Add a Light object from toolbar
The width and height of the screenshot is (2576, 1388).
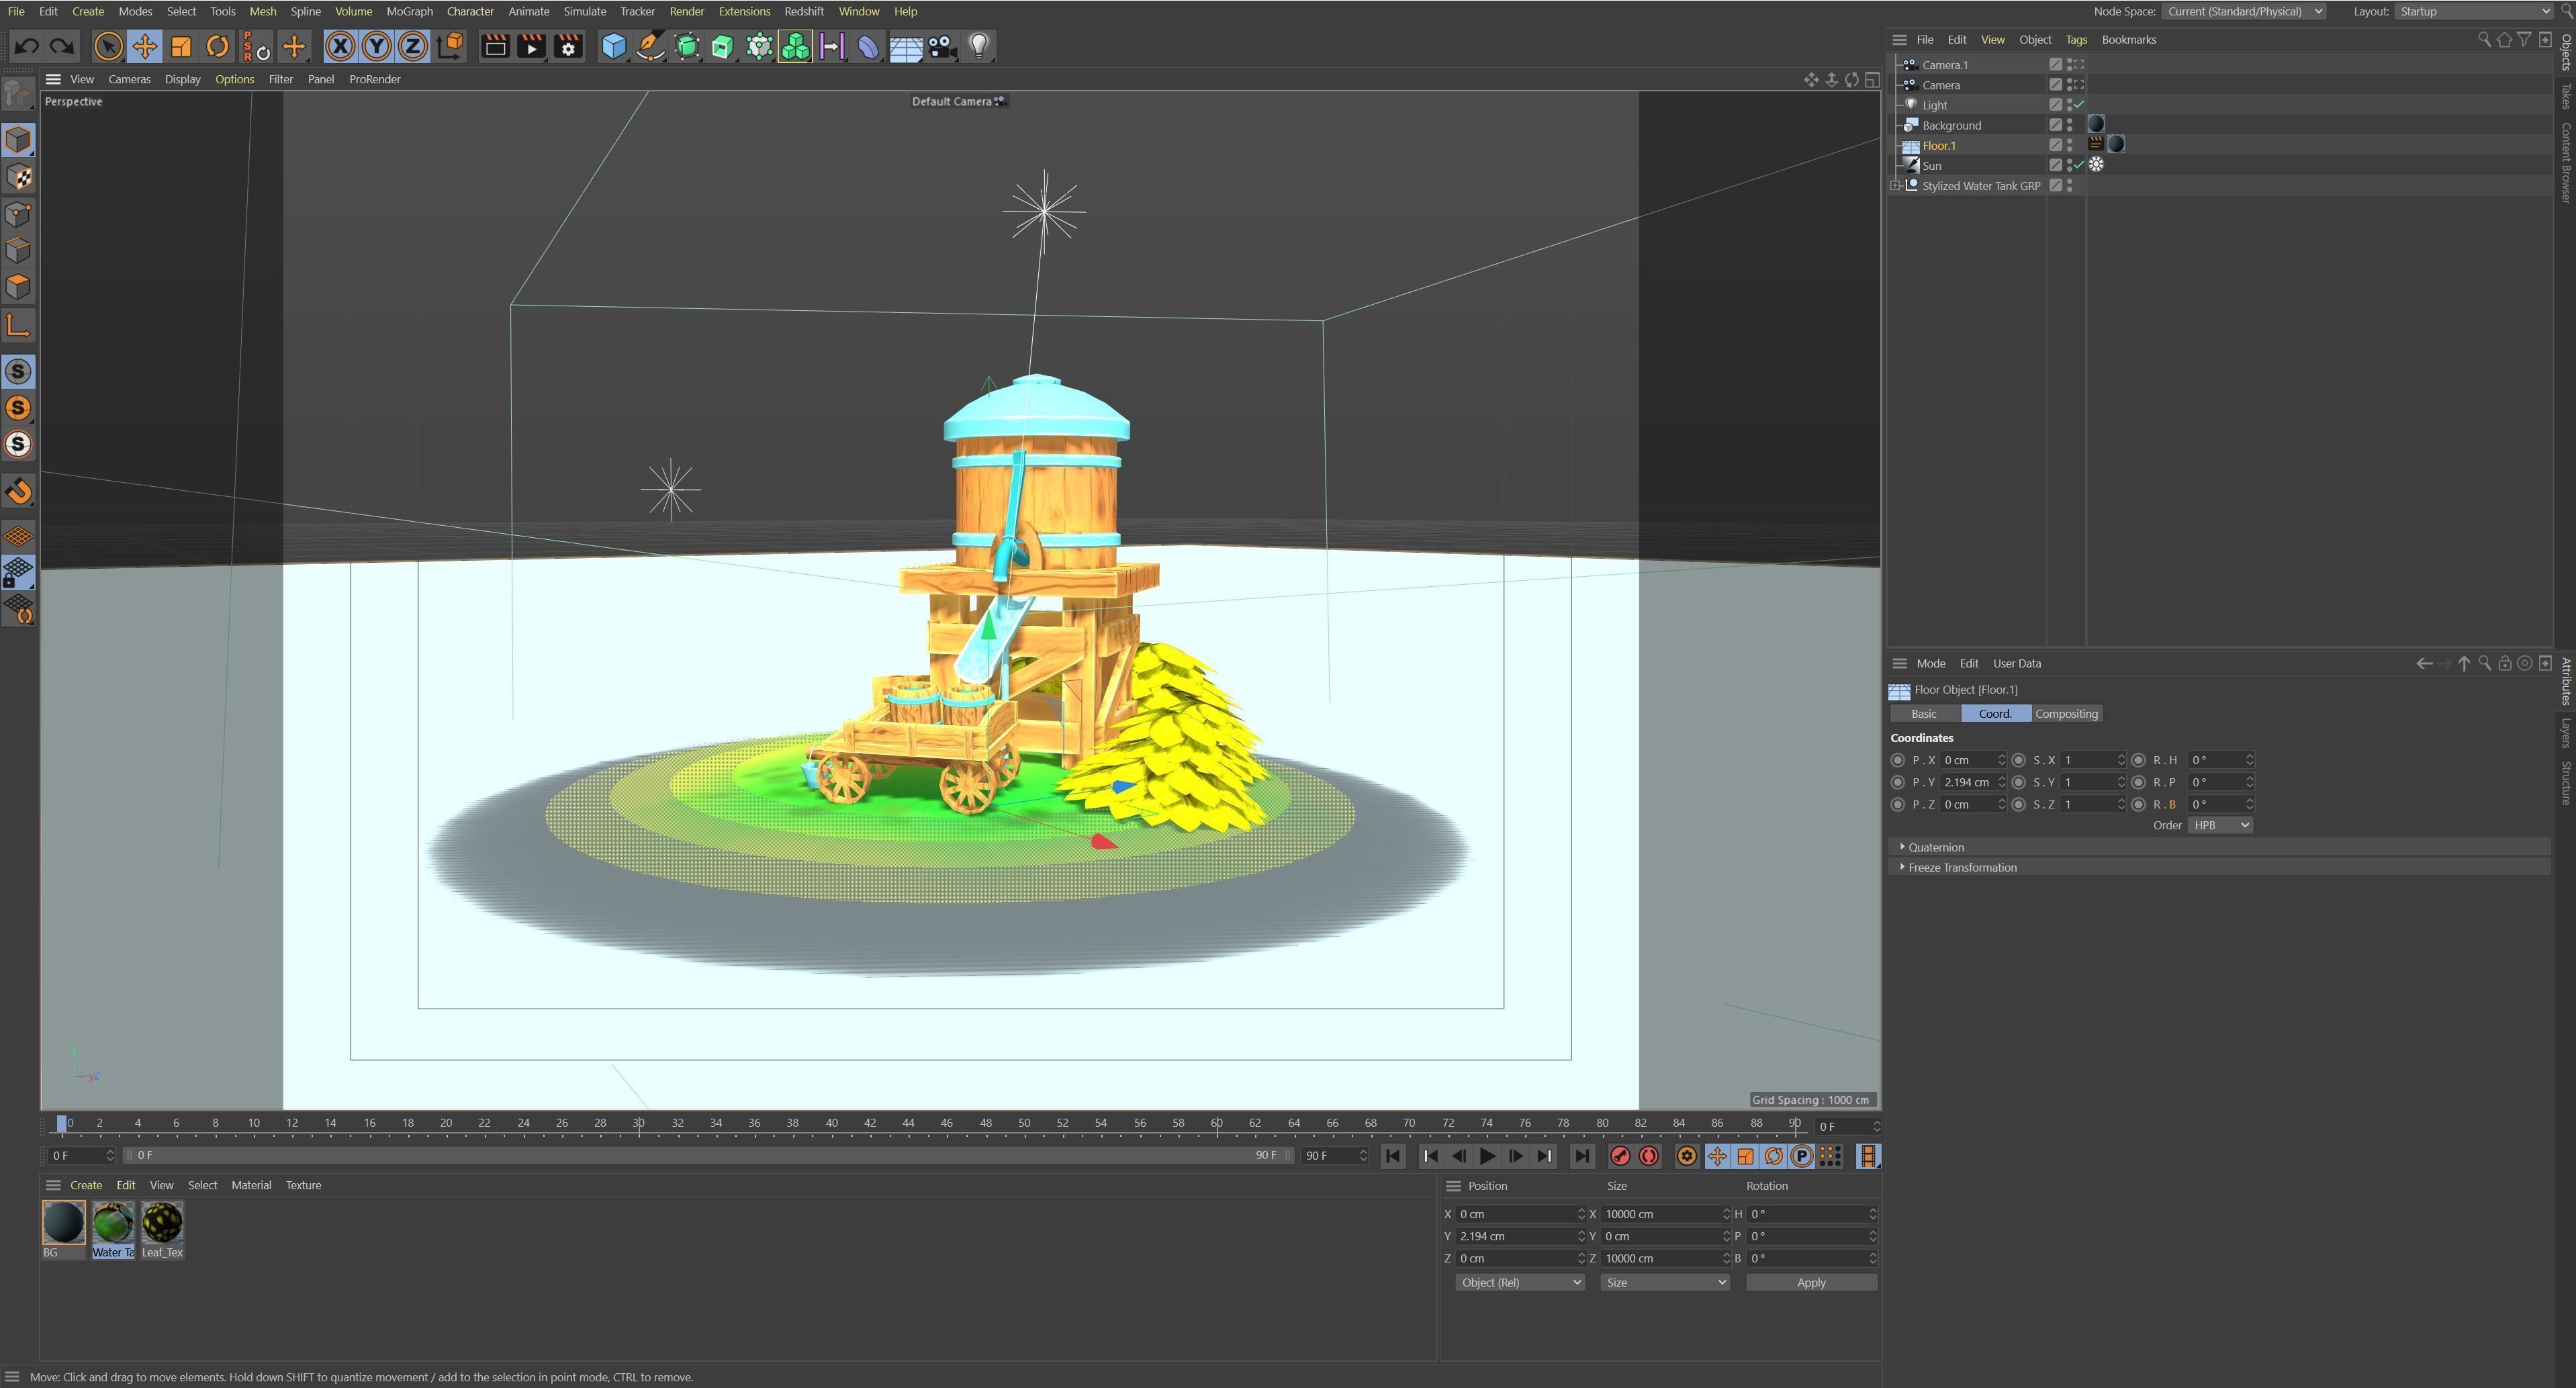click(x=979, y=46)
